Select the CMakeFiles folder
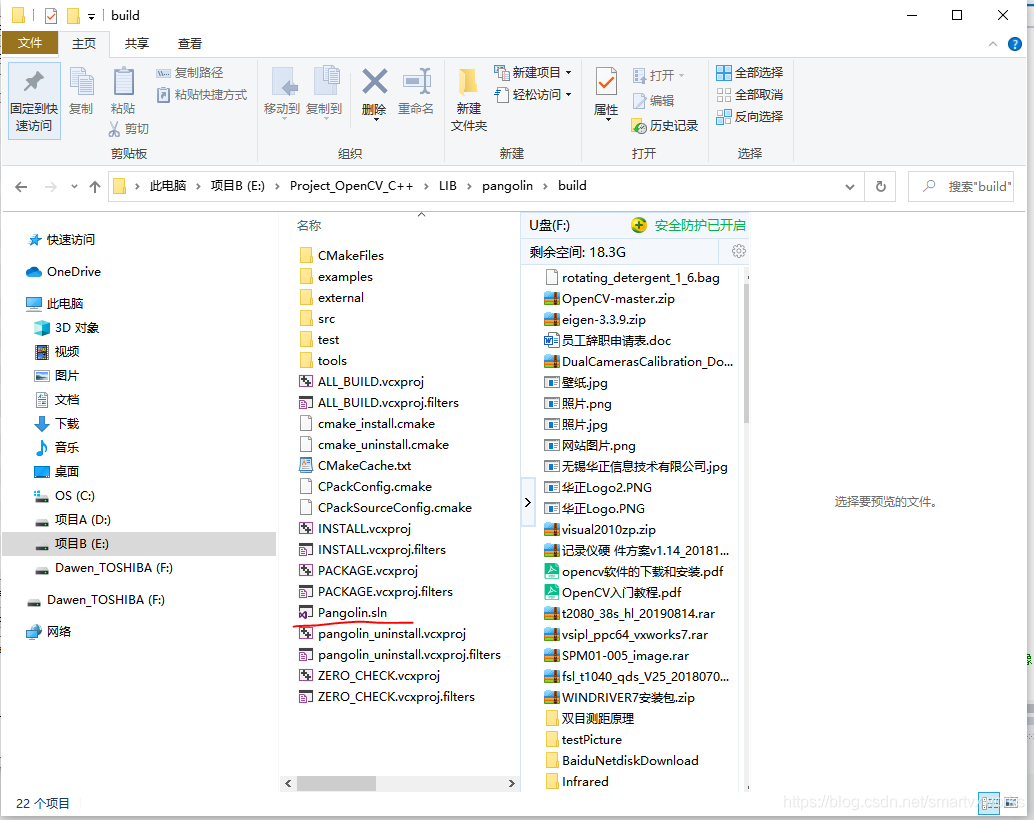The width and height of the screenshot is (1034, 820). click(350, 255)
